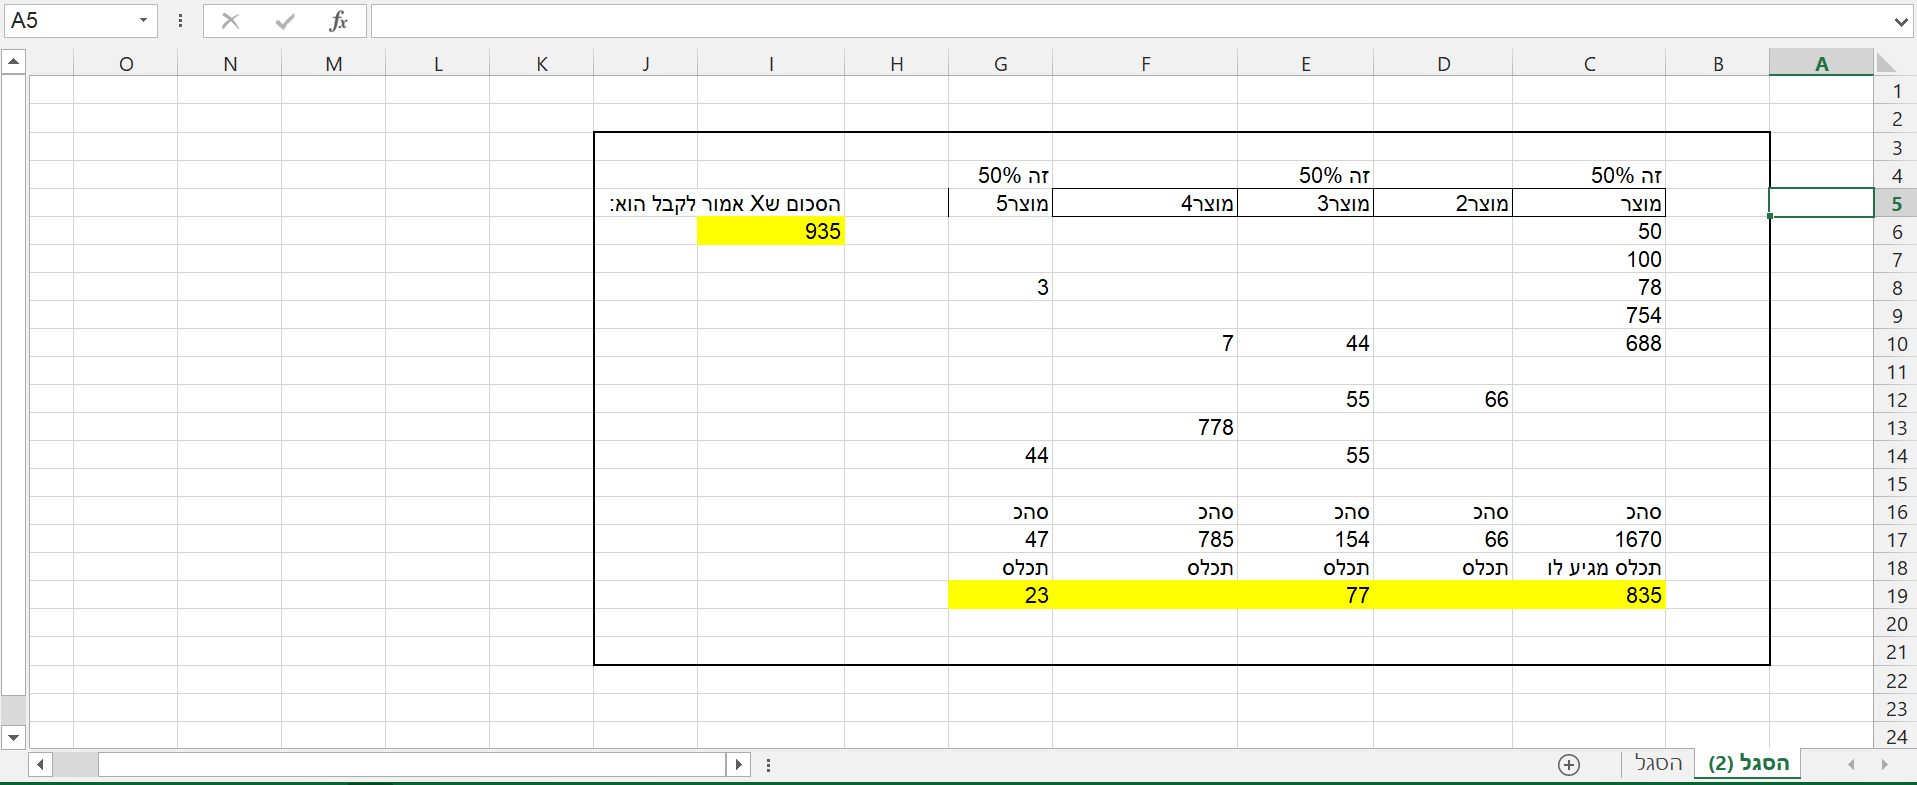This screenshot has height=785, width=1917.
Task: Click the yellow cell with 23
Action: point(1000,595)
